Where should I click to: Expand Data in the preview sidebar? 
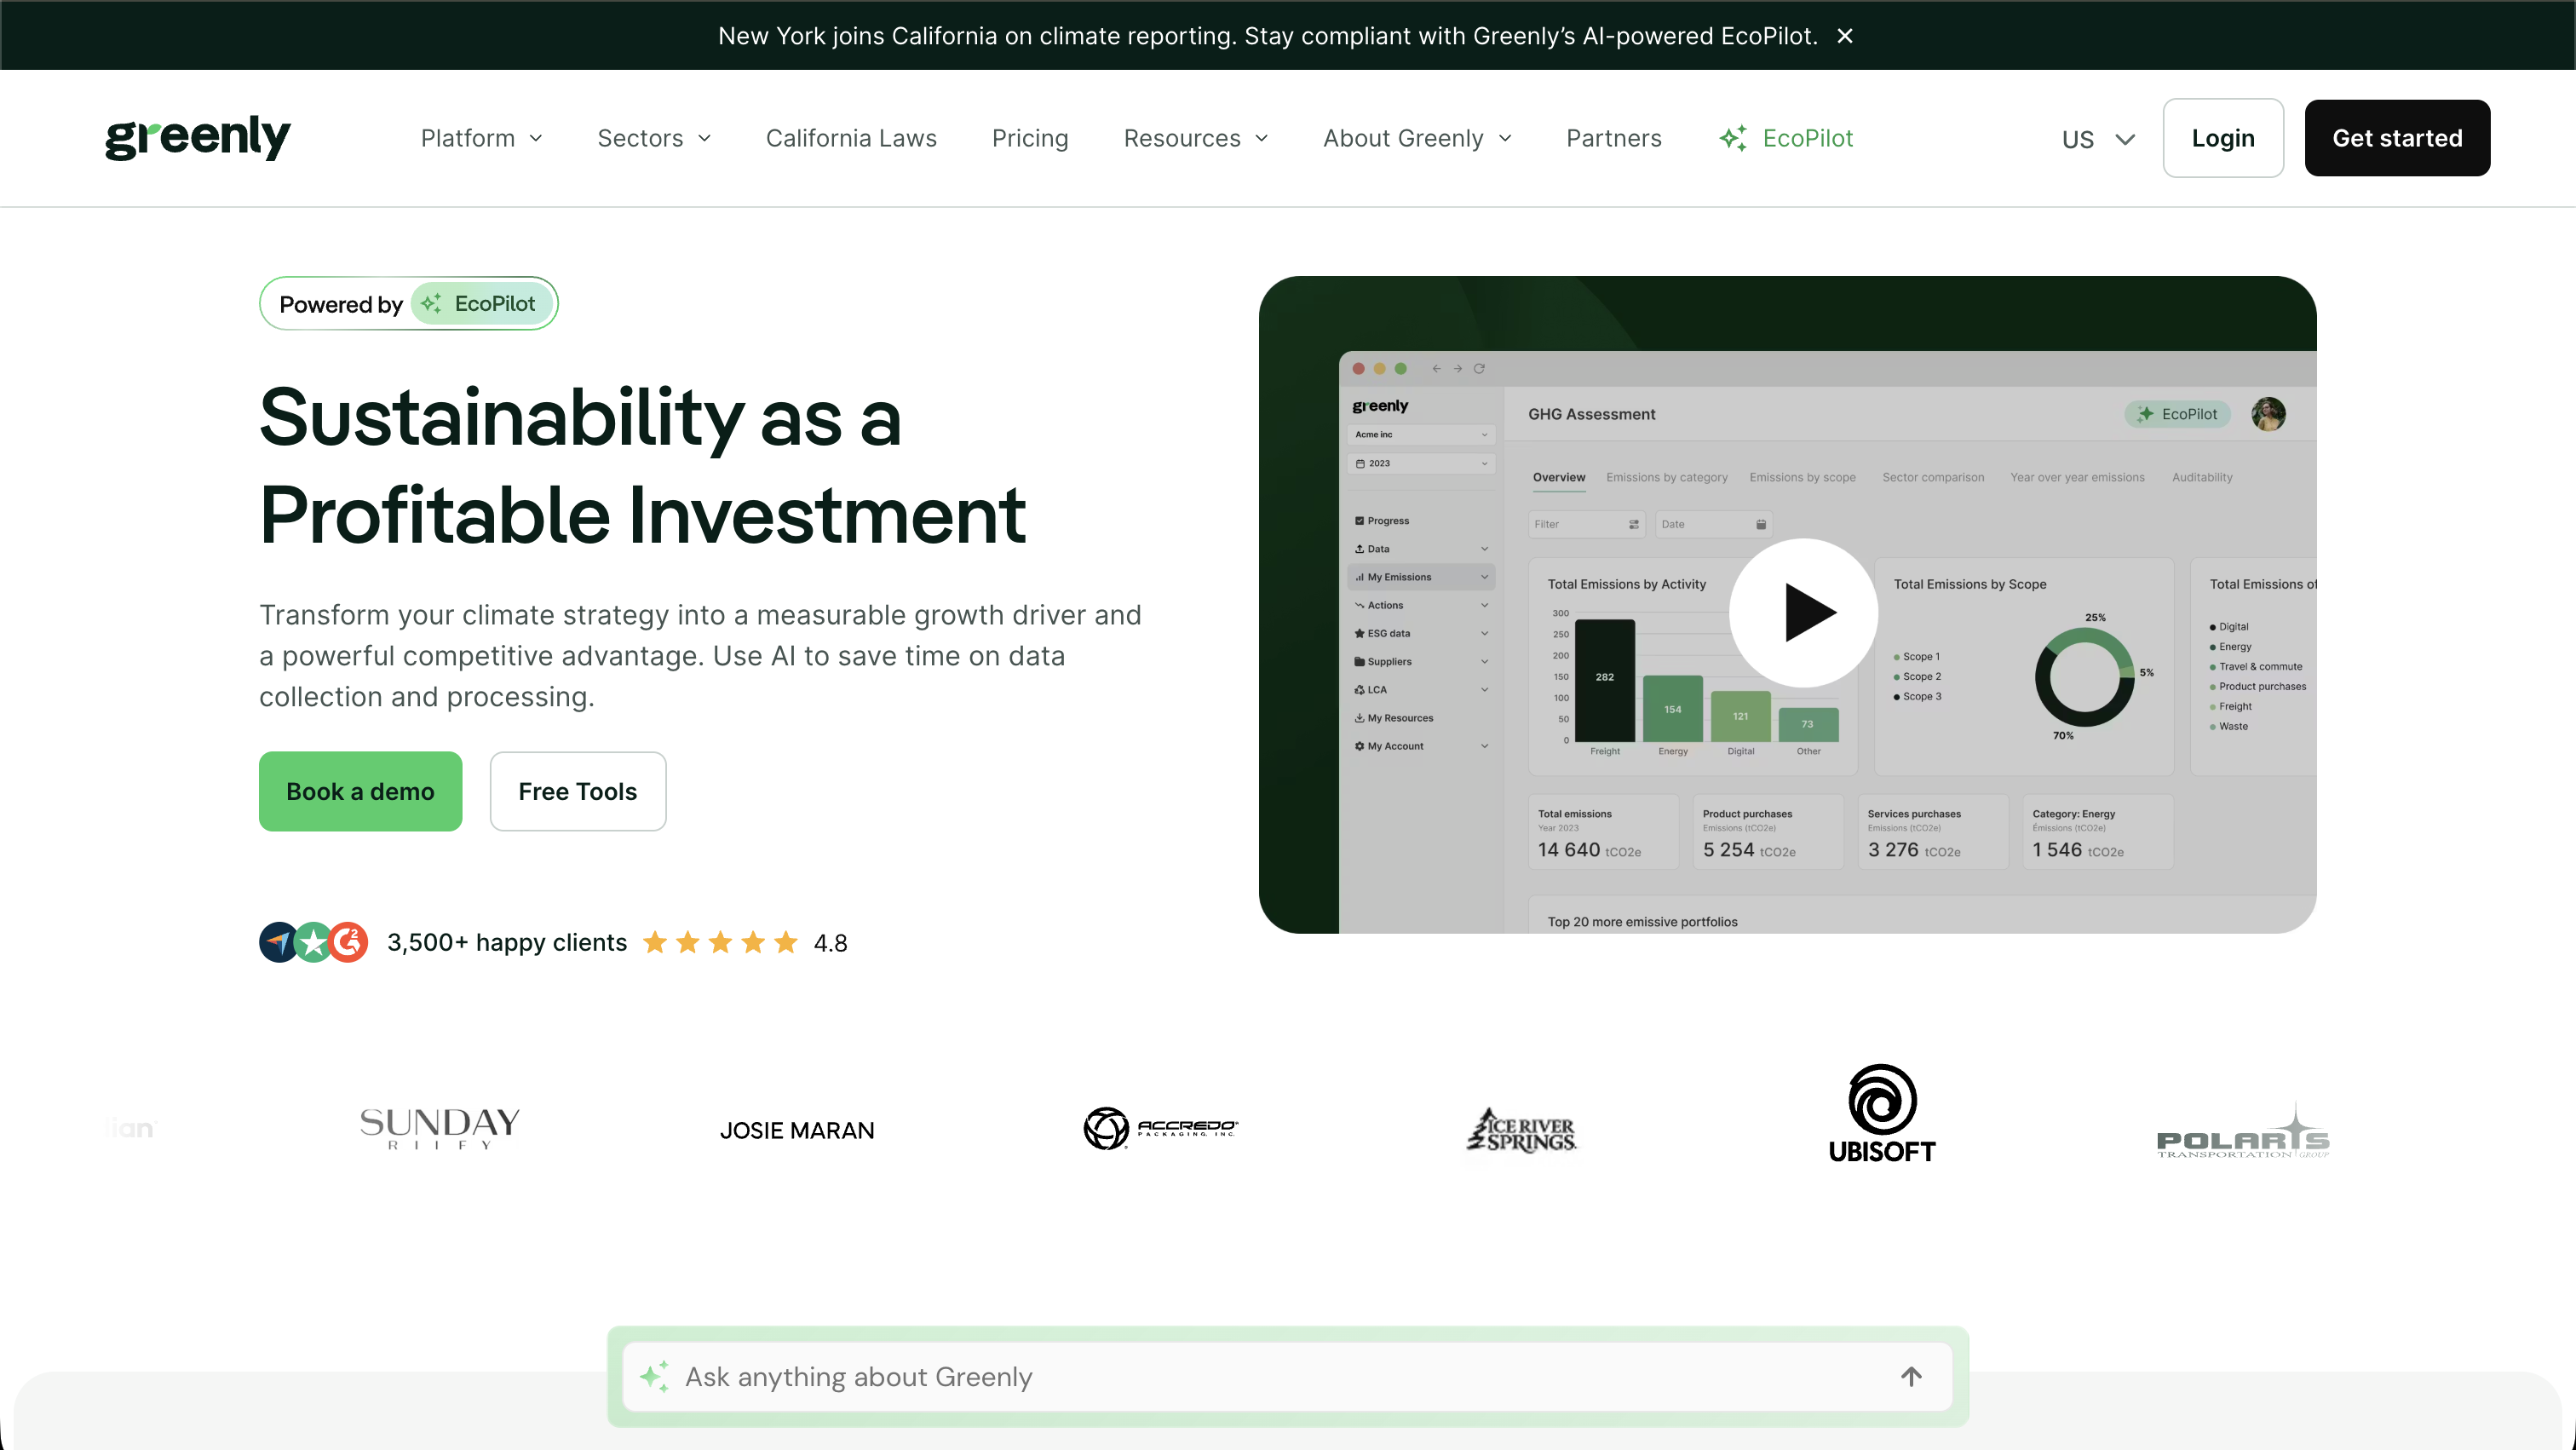(x=1421, y=549)
